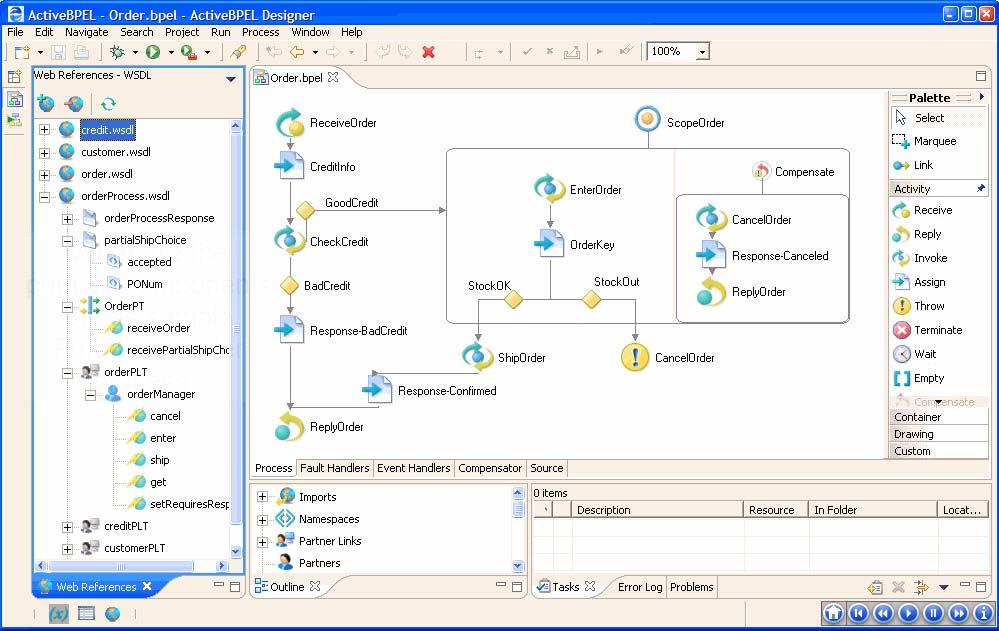Click the Outline panel vertical scrollbar

(518, 529)
